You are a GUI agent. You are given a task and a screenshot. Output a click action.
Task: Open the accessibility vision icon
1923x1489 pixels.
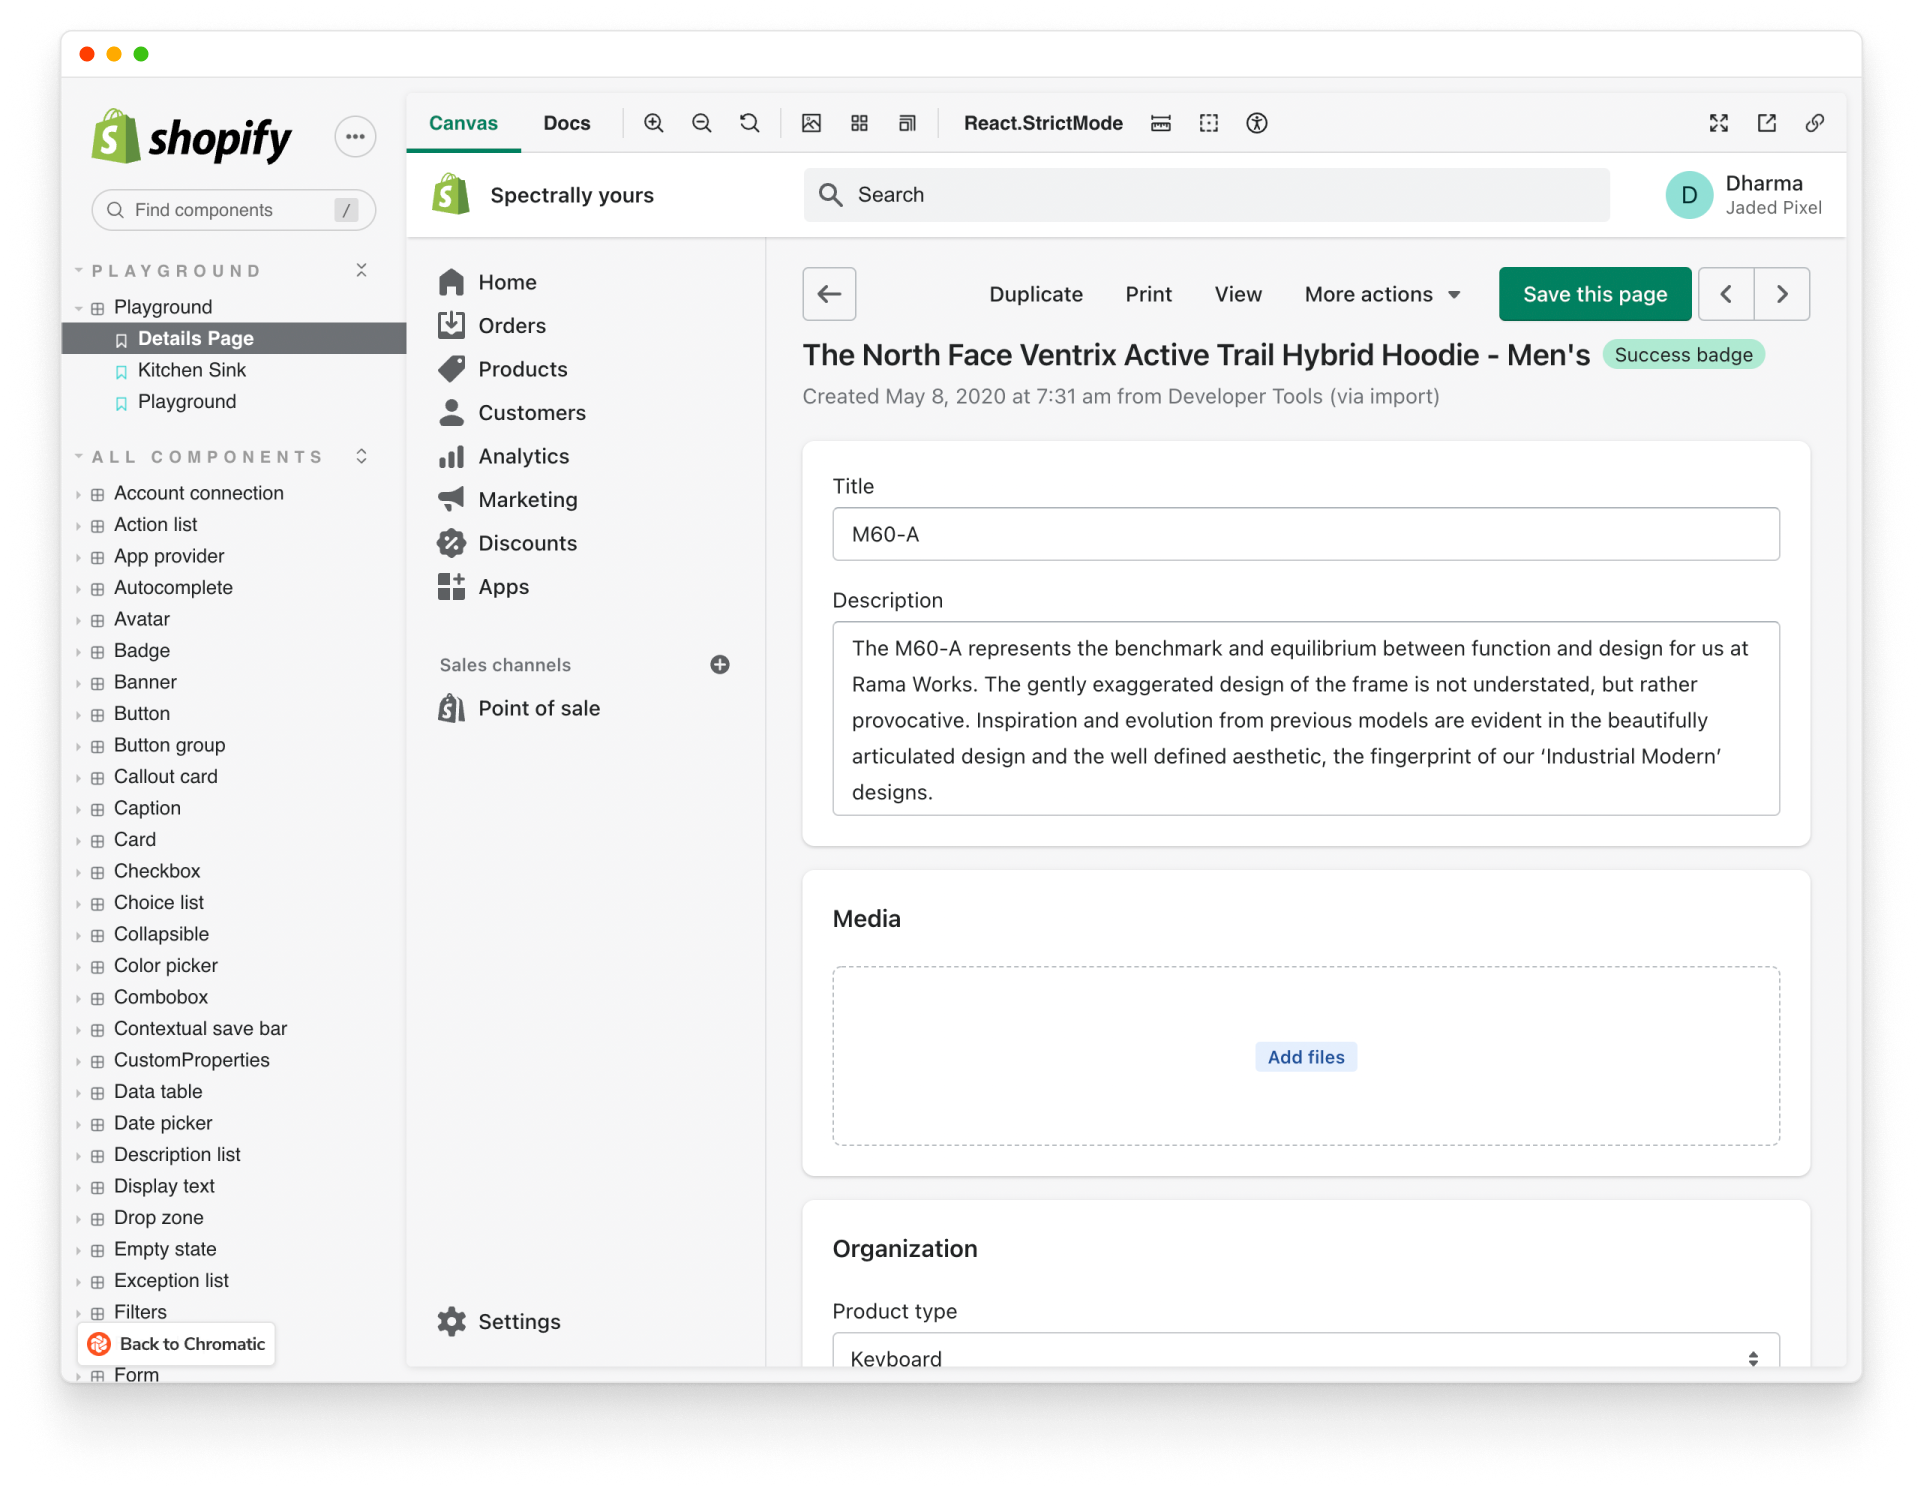(x=1257, y=123)
